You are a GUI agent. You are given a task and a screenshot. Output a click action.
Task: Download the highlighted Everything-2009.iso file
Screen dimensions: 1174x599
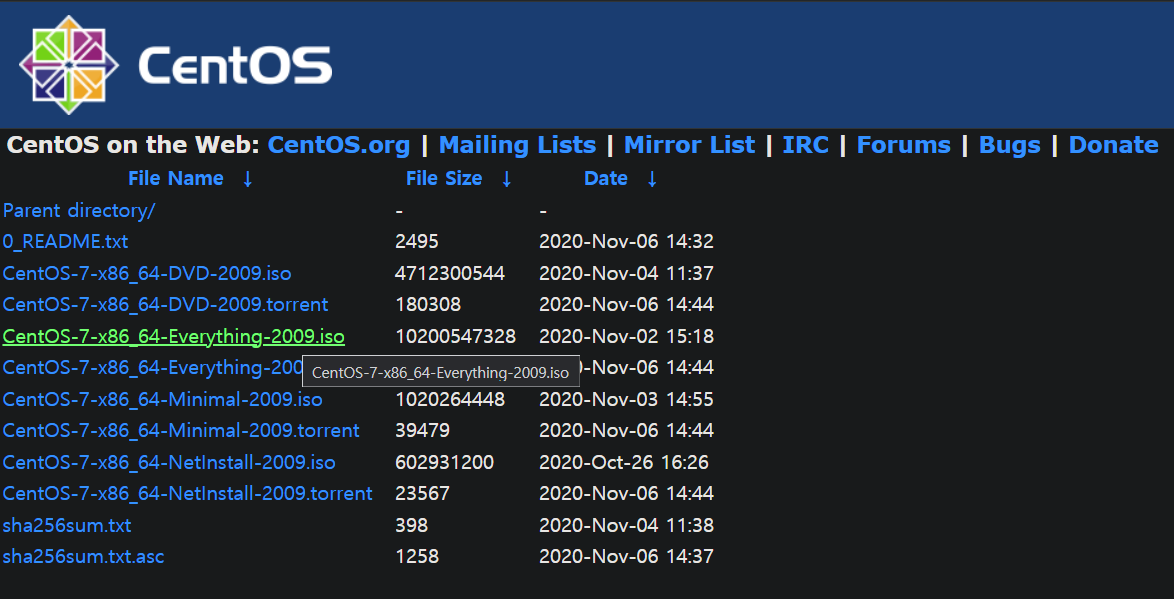[174, 336]
